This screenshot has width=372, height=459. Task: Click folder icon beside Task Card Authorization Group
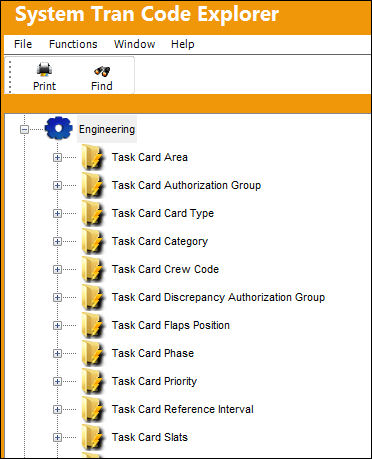(92, 185)
